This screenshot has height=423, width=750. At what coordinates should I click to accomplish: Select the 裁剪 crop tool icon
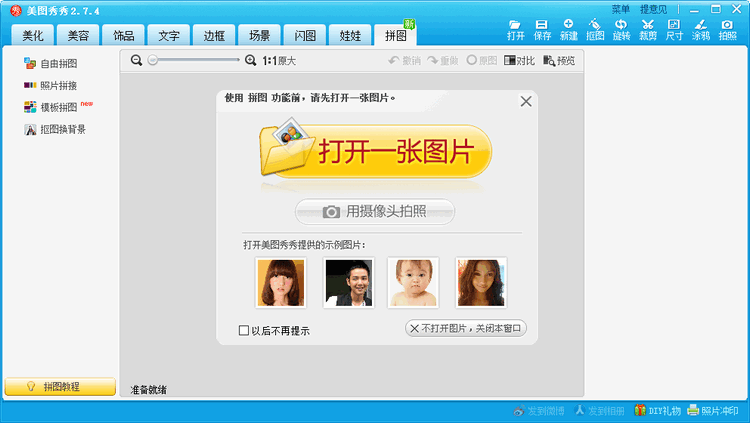tap(648, 28)
